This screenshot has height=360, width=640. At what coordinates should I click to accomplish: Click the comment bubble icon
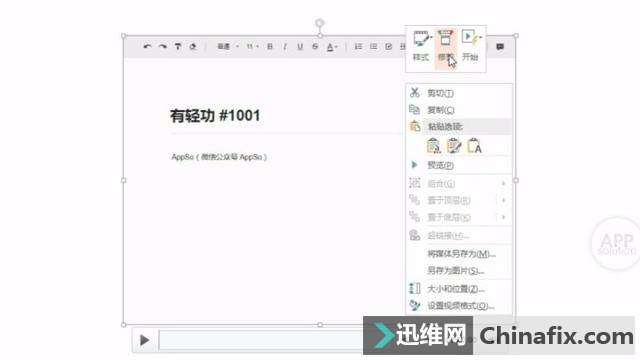[x=500, y=47]
